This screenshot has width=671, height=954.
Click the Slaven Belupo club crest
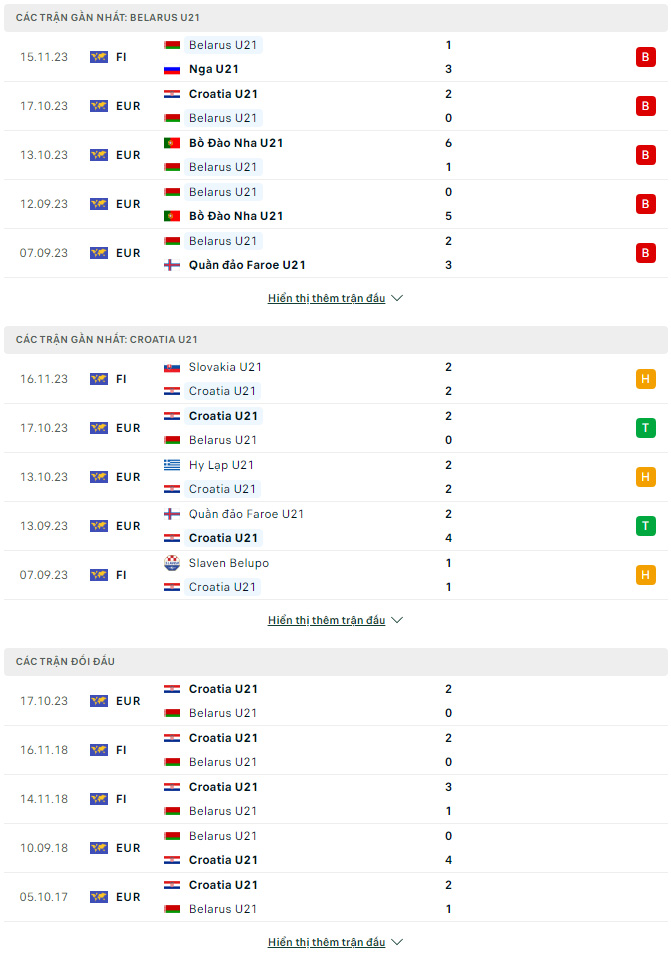point(172,563)
